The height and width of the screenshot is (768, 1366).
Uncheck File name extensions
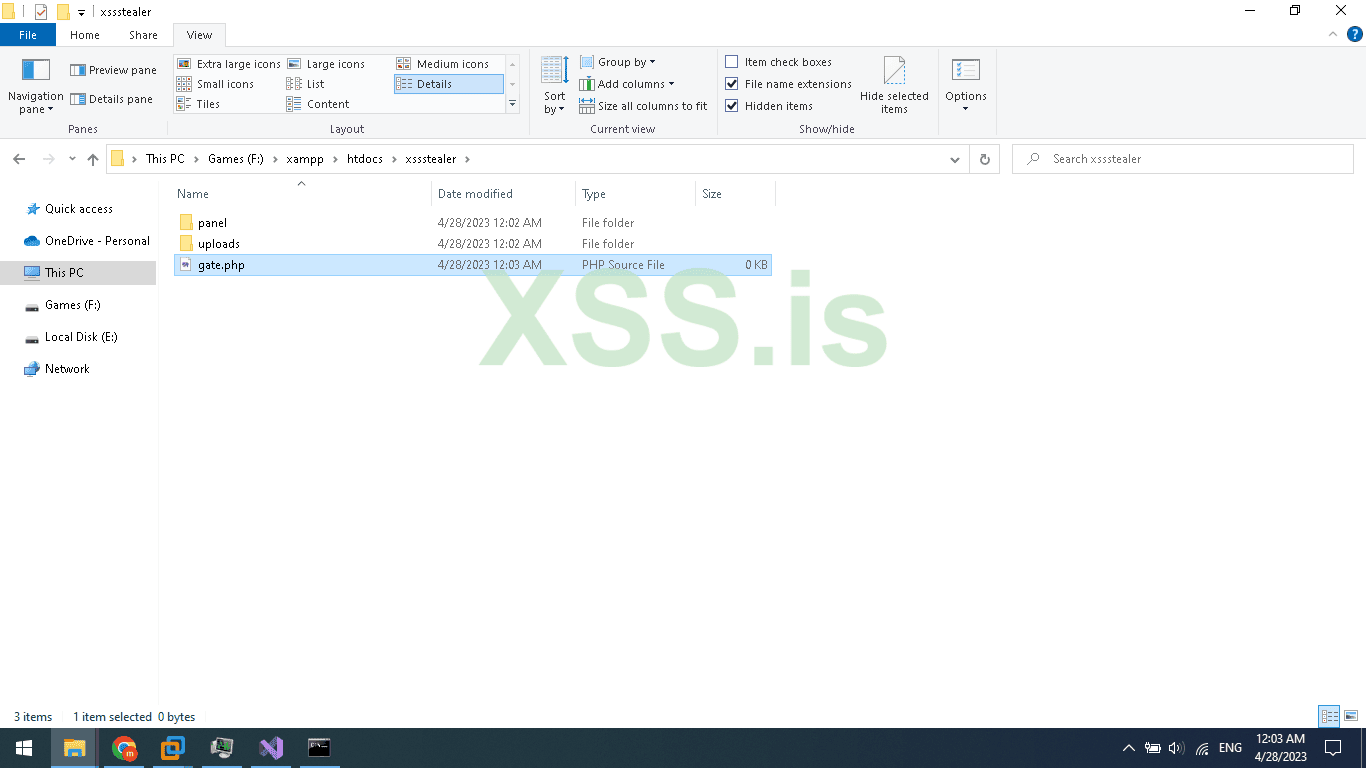732,84
